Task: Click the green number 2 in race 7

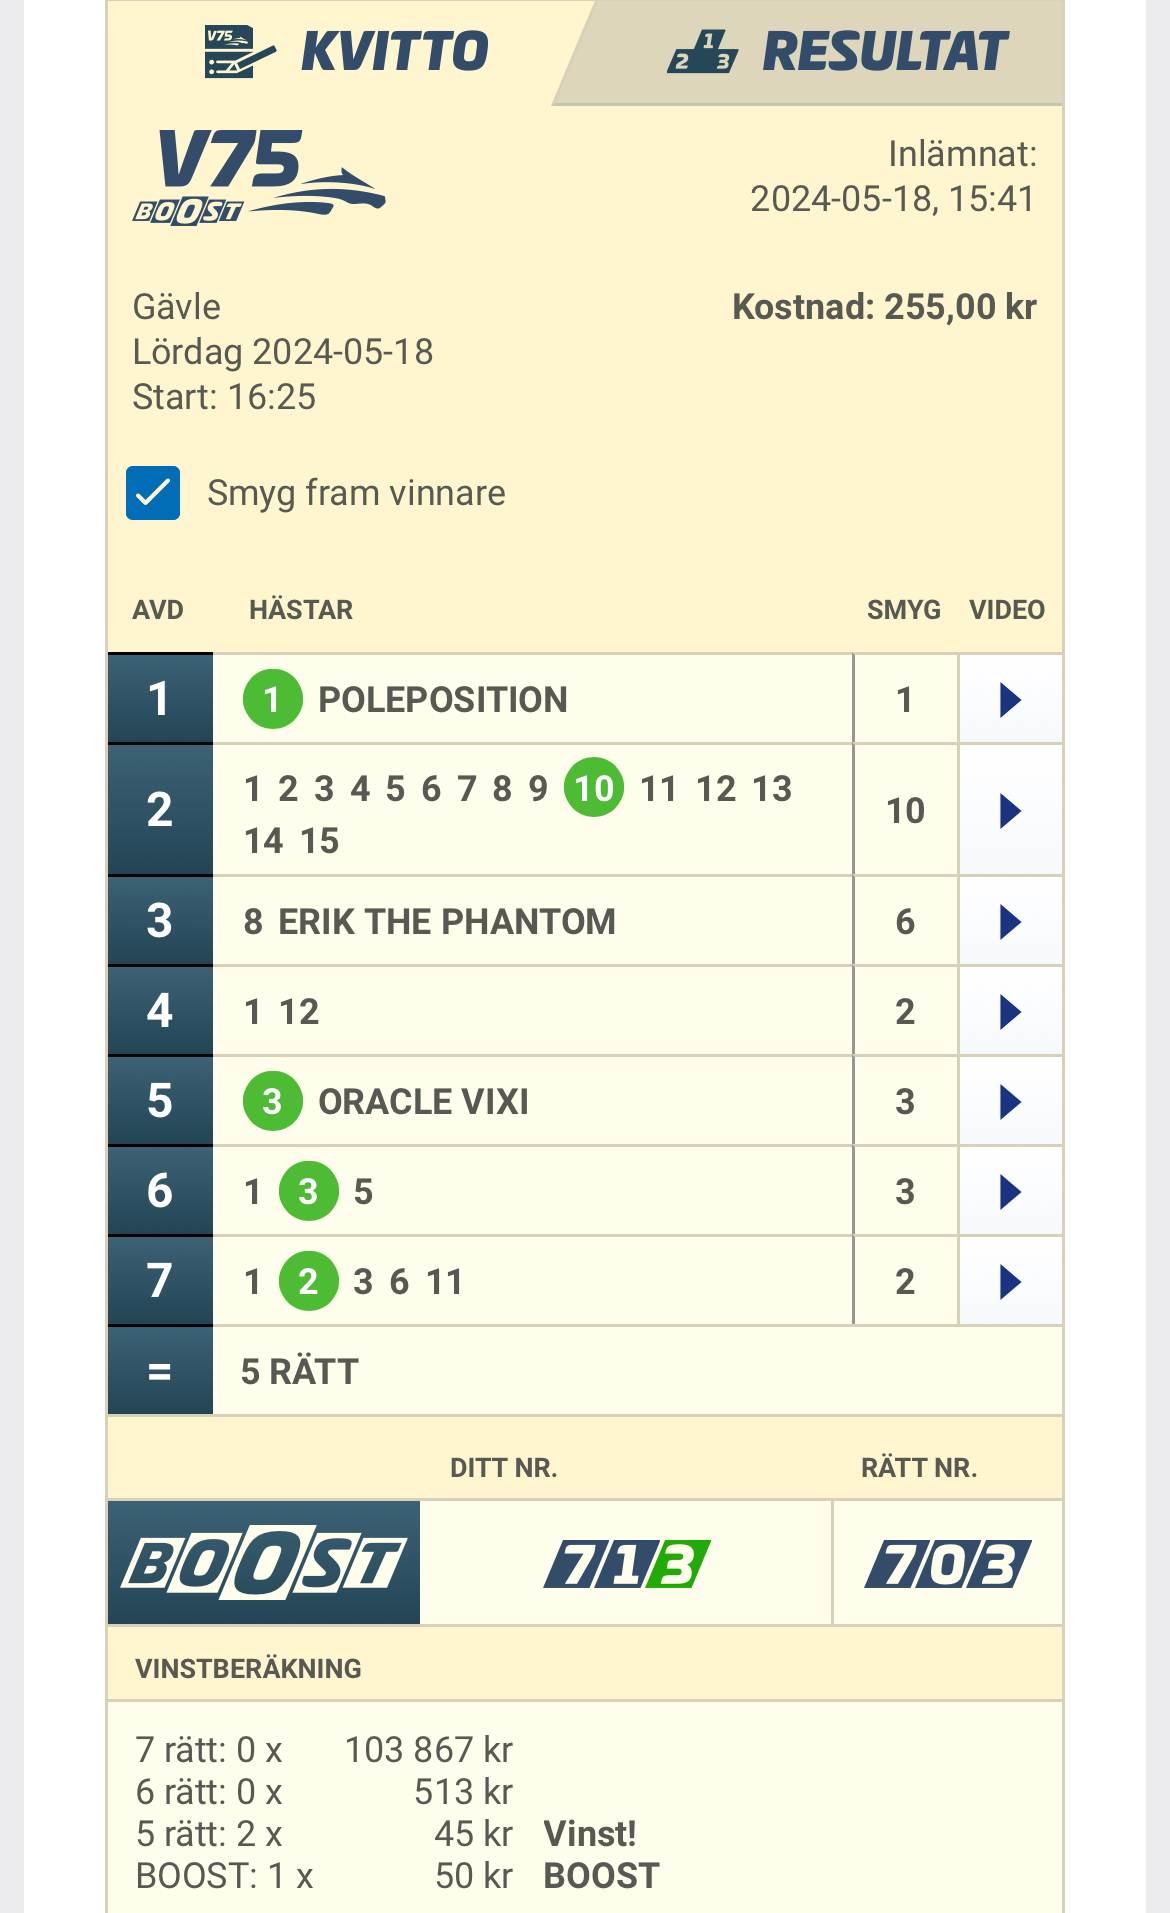Action: click(308, 1281)
